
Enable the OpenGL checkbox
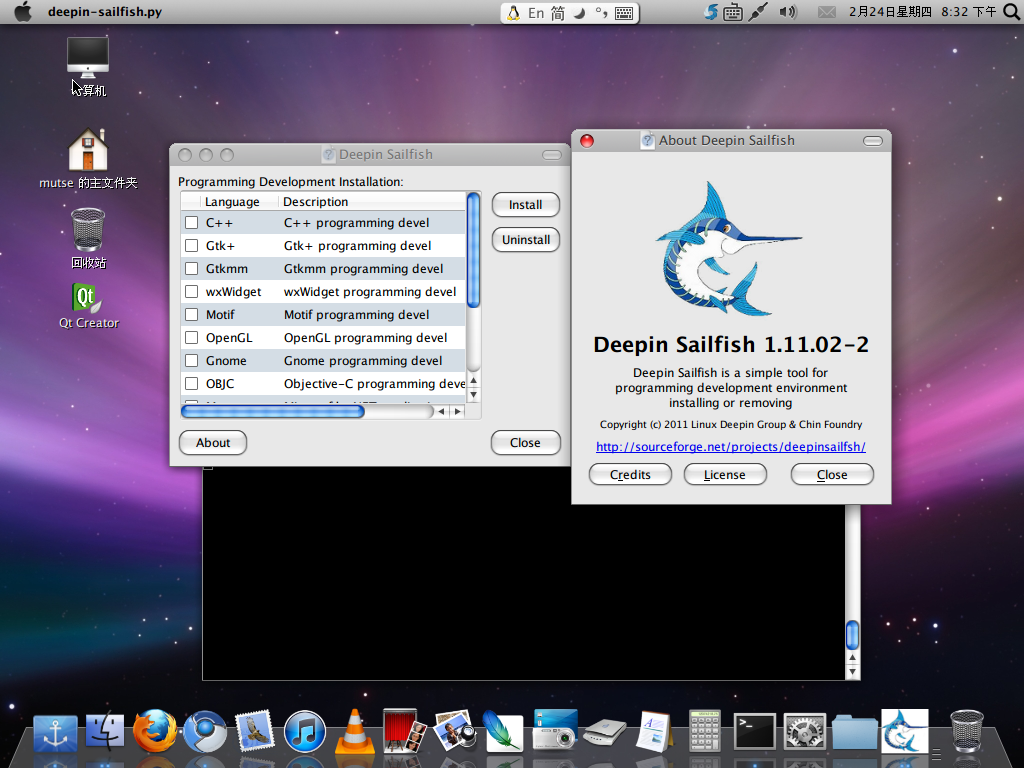tap(191, 338)
